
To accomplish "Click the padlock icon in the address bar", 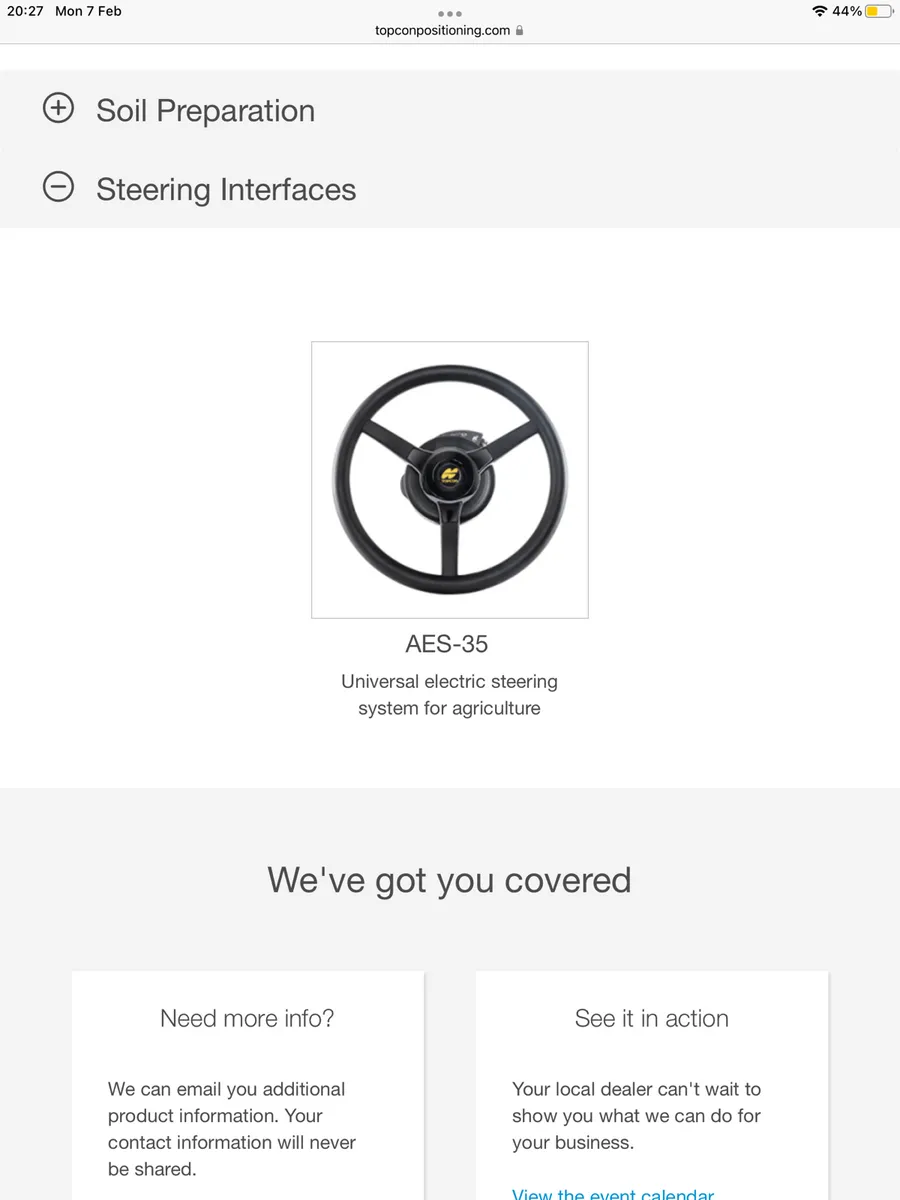I will (520, 30).
